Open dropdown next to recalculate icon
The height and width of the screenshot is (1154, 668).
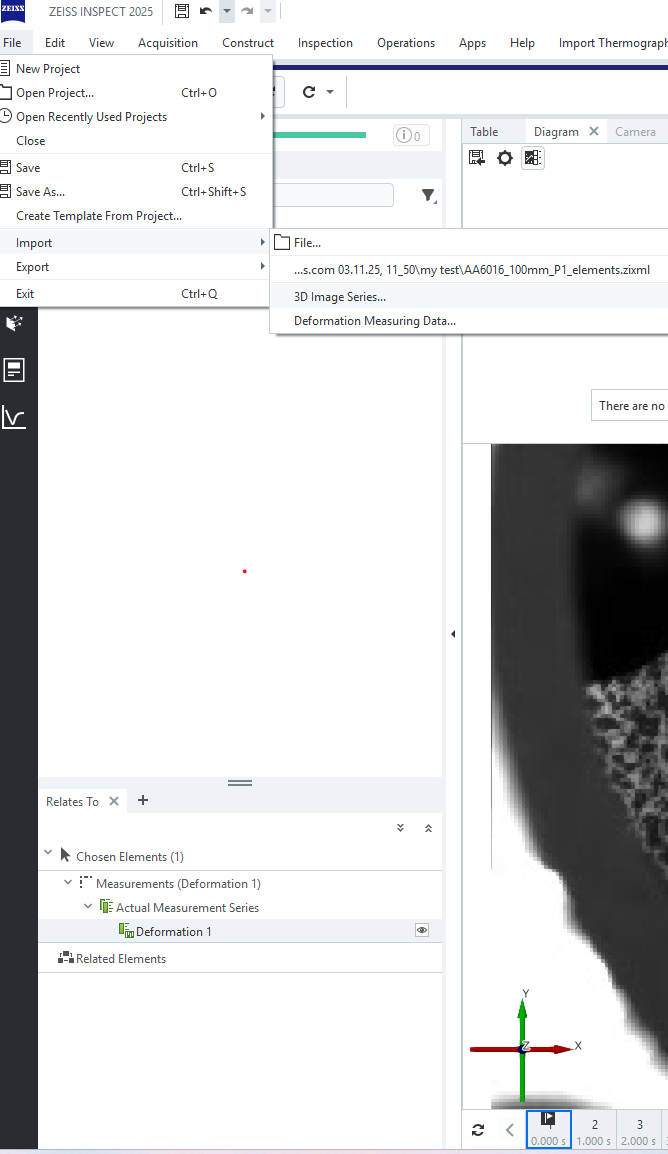point(330,92)
